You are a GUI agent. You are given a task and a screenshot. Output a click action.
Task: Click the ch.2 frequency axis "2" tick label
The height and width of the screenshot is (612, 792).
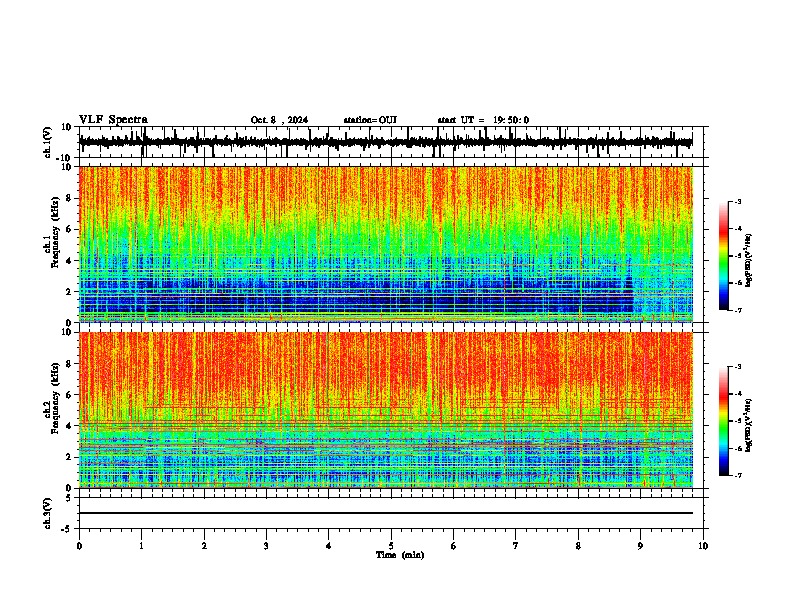tap(70, 457)
